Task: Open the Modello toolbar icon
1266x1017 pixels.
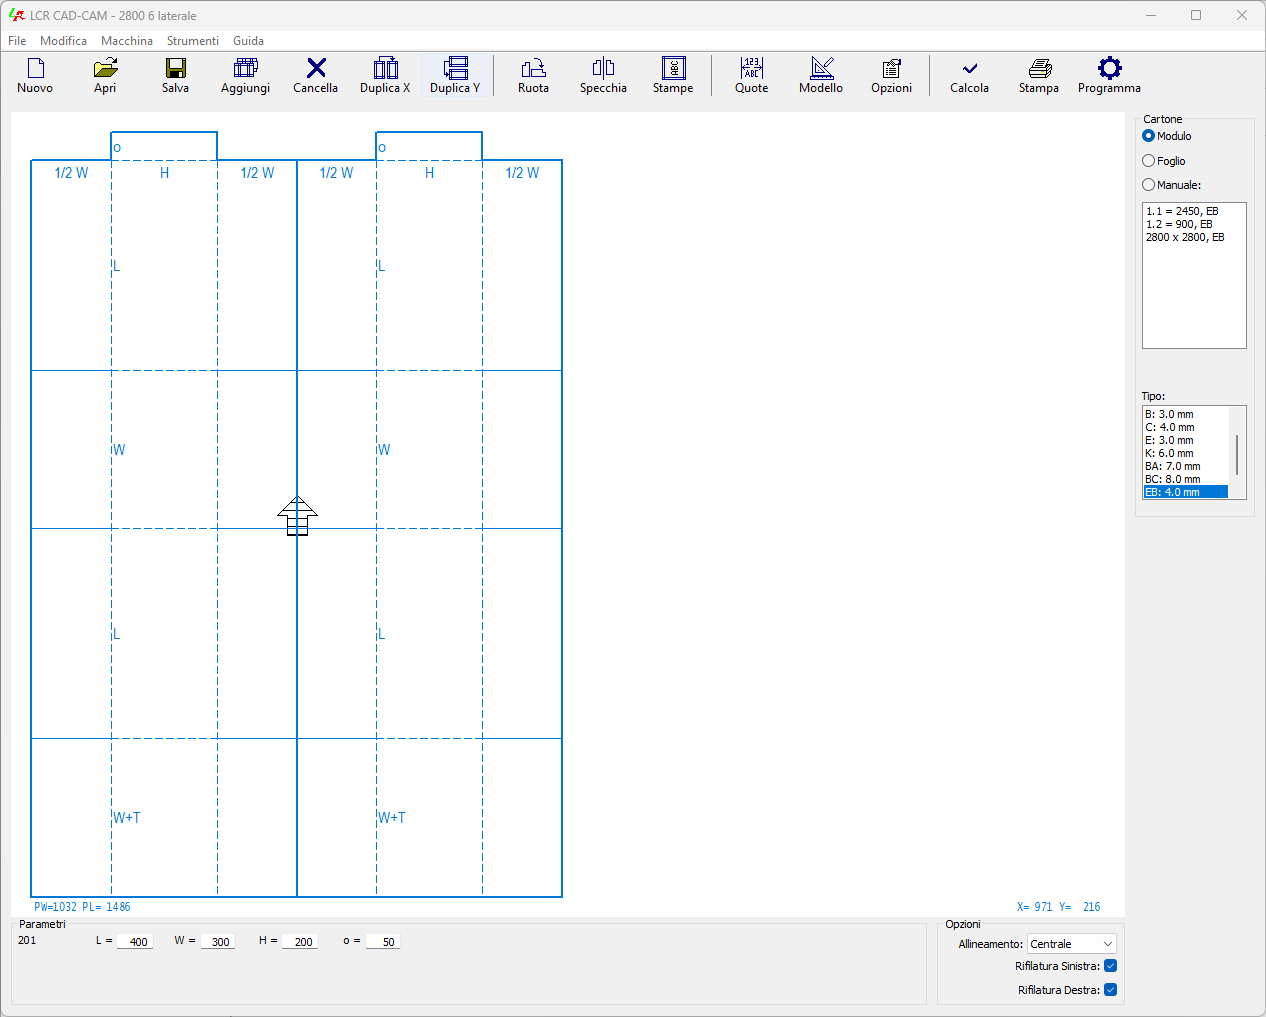Action: point(822,68)
